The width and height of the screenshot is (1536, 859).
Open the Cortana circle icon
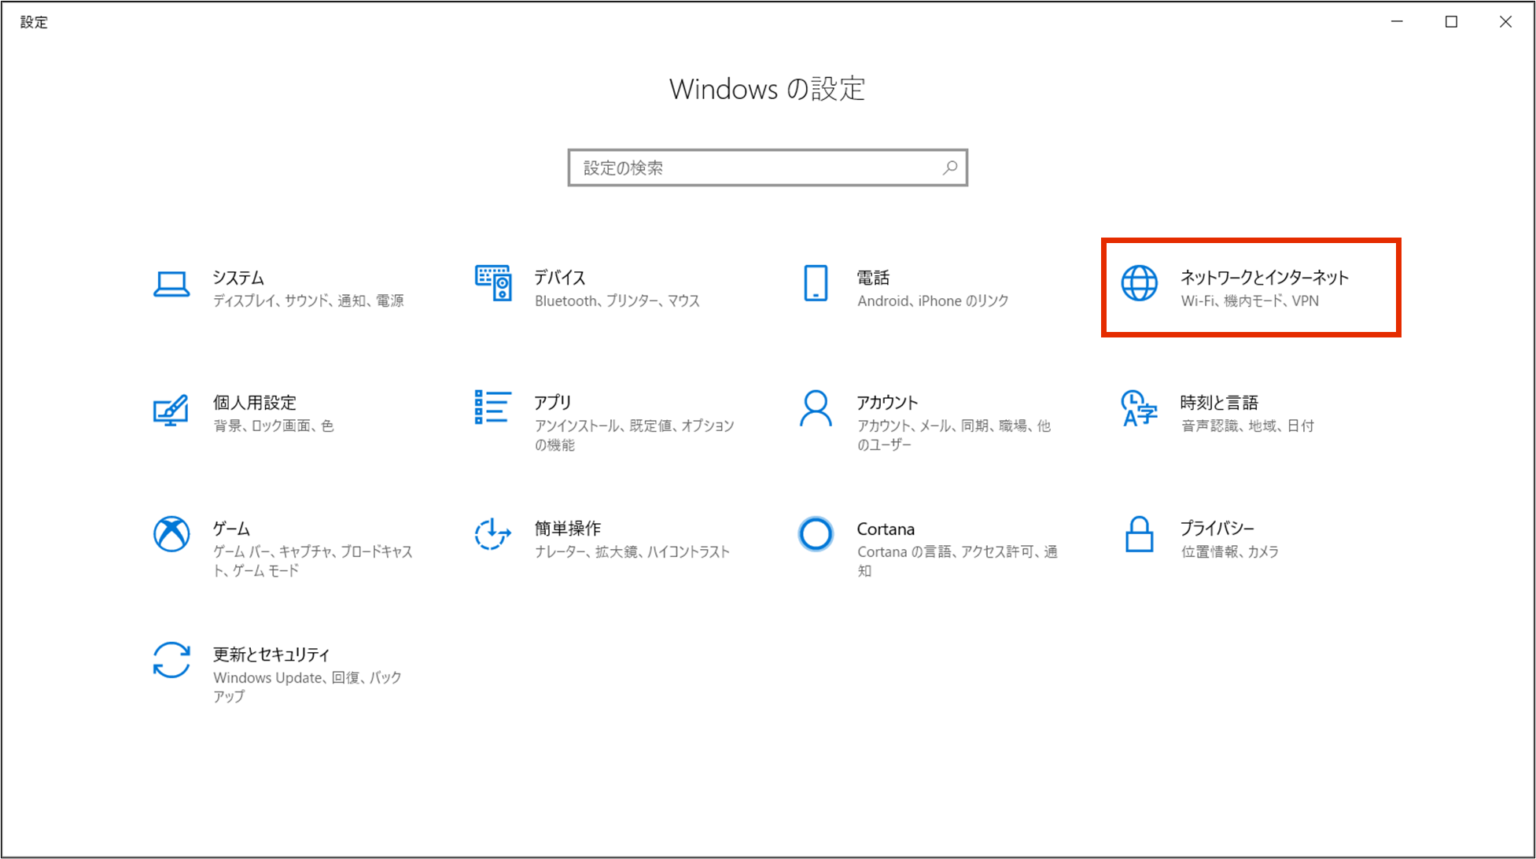click(815, 535)
